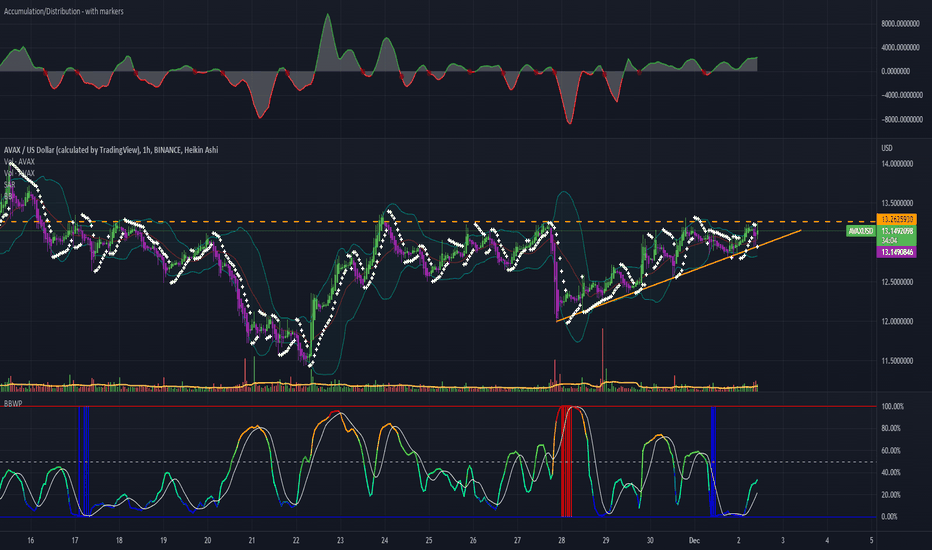Click the SAR indicator legend label
932x550 pixels.
10,185
